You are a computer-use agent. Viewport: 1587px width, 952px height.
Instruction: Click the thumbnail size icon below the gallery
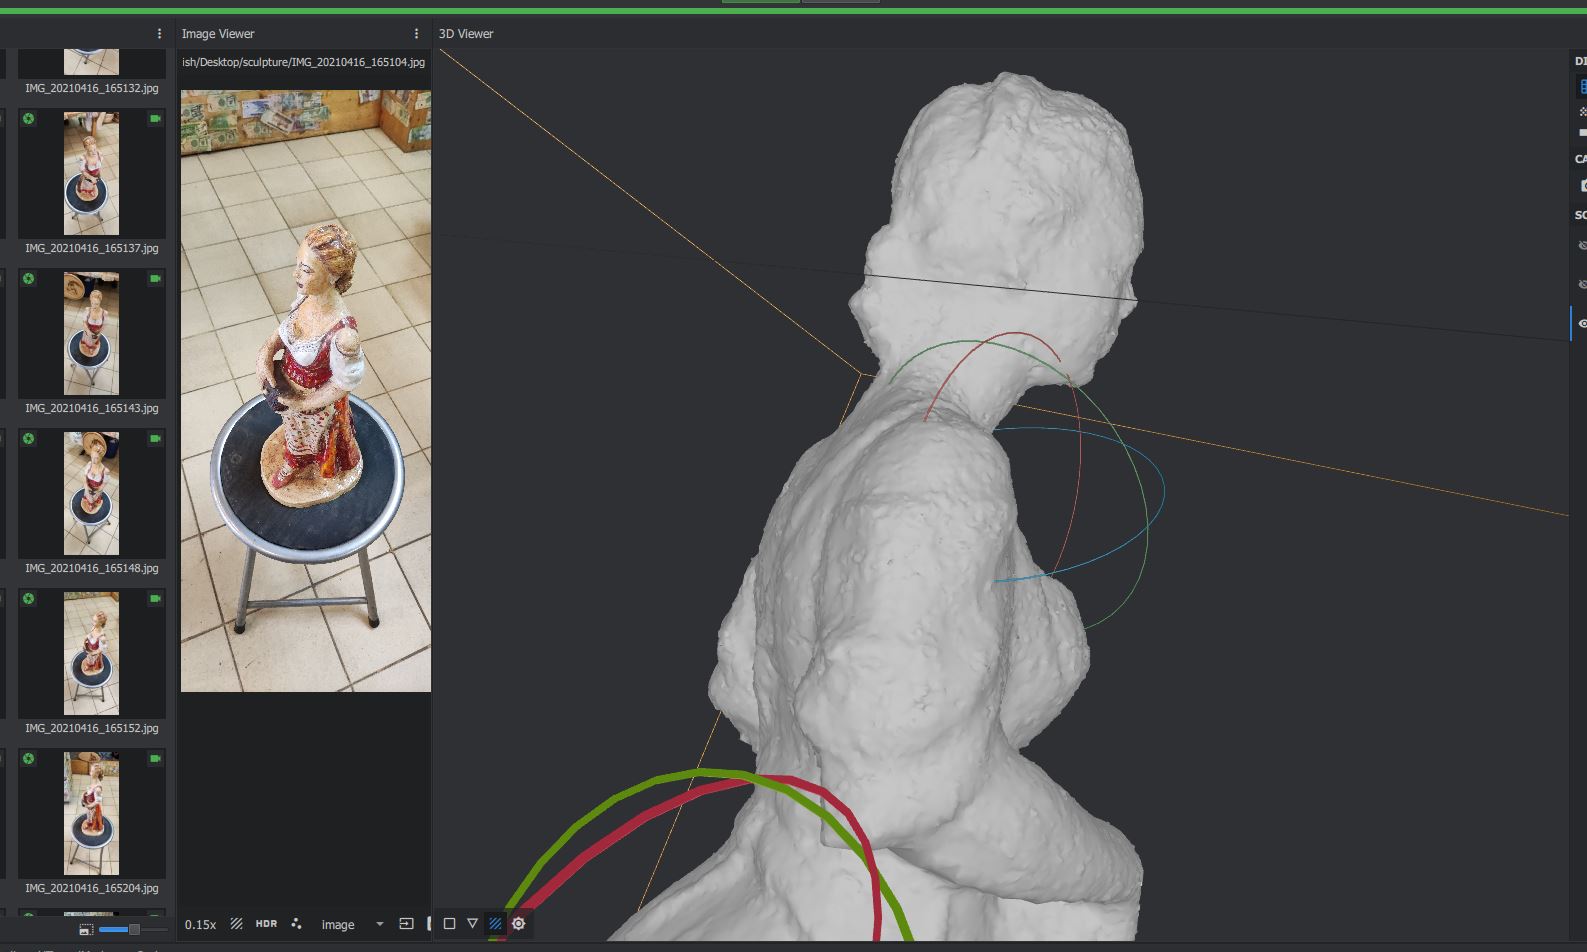point(86,930)
